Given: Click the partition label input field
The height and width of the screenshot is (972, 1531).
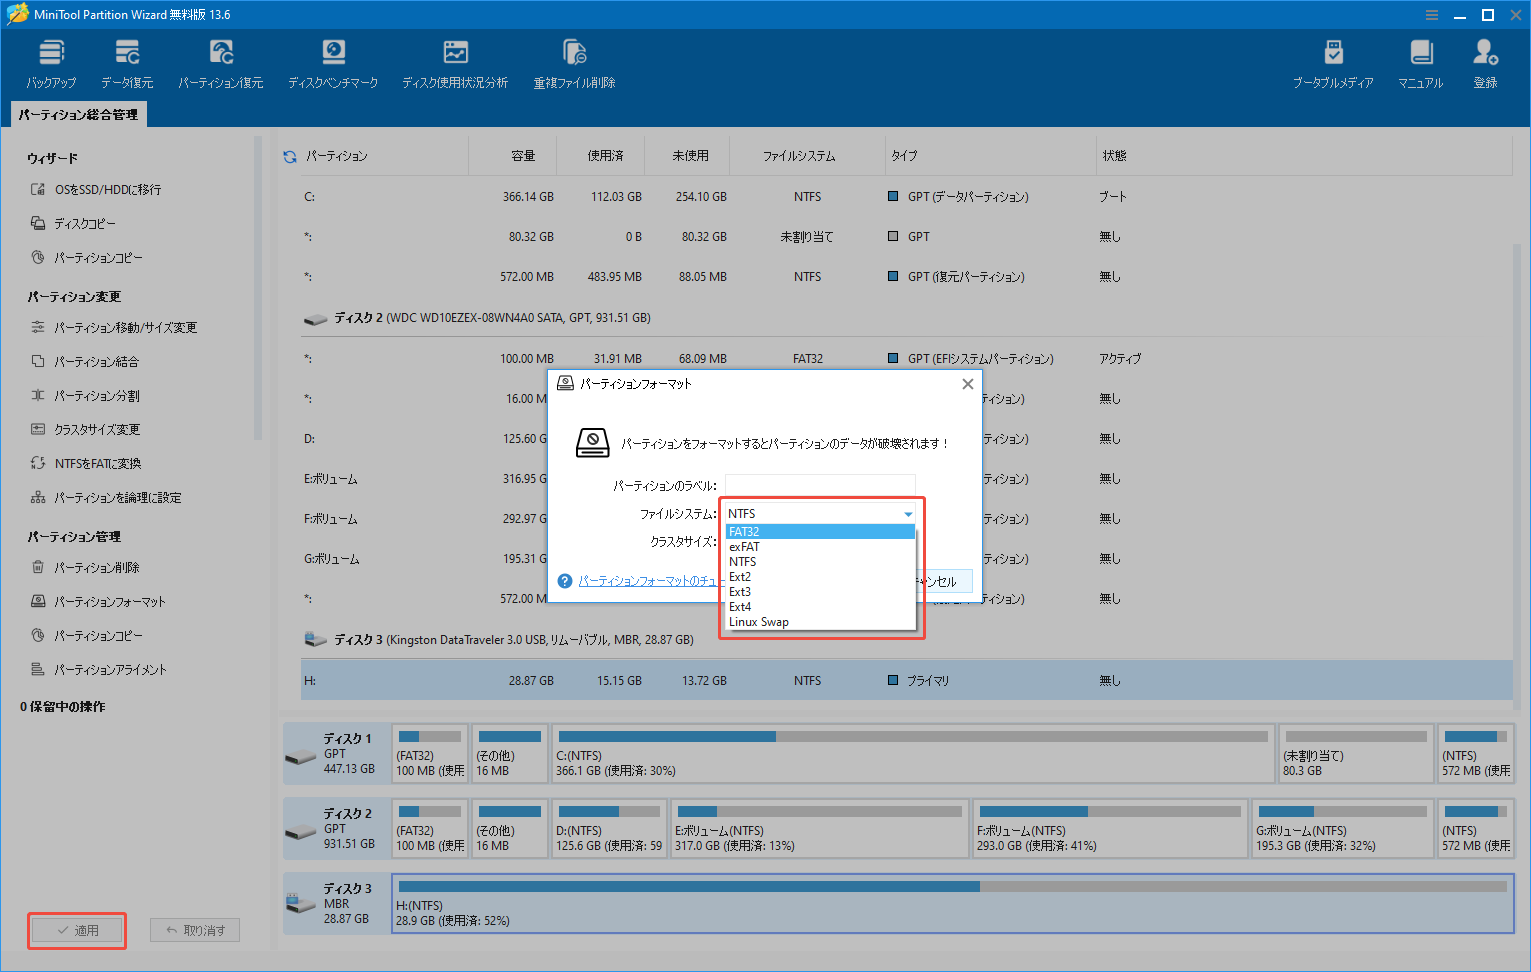Looking at the screenshot, I should 820,483.
